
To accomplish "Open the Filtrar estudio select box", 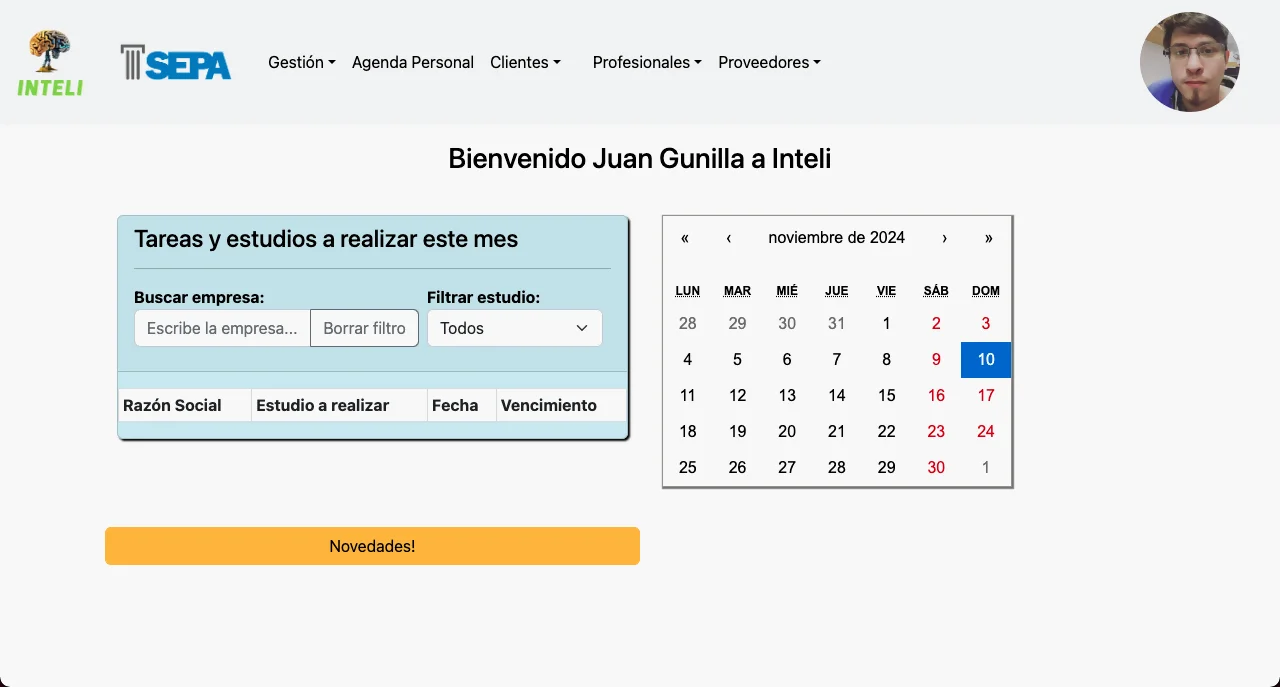I will pyautogui.click(x=514, y=328).
